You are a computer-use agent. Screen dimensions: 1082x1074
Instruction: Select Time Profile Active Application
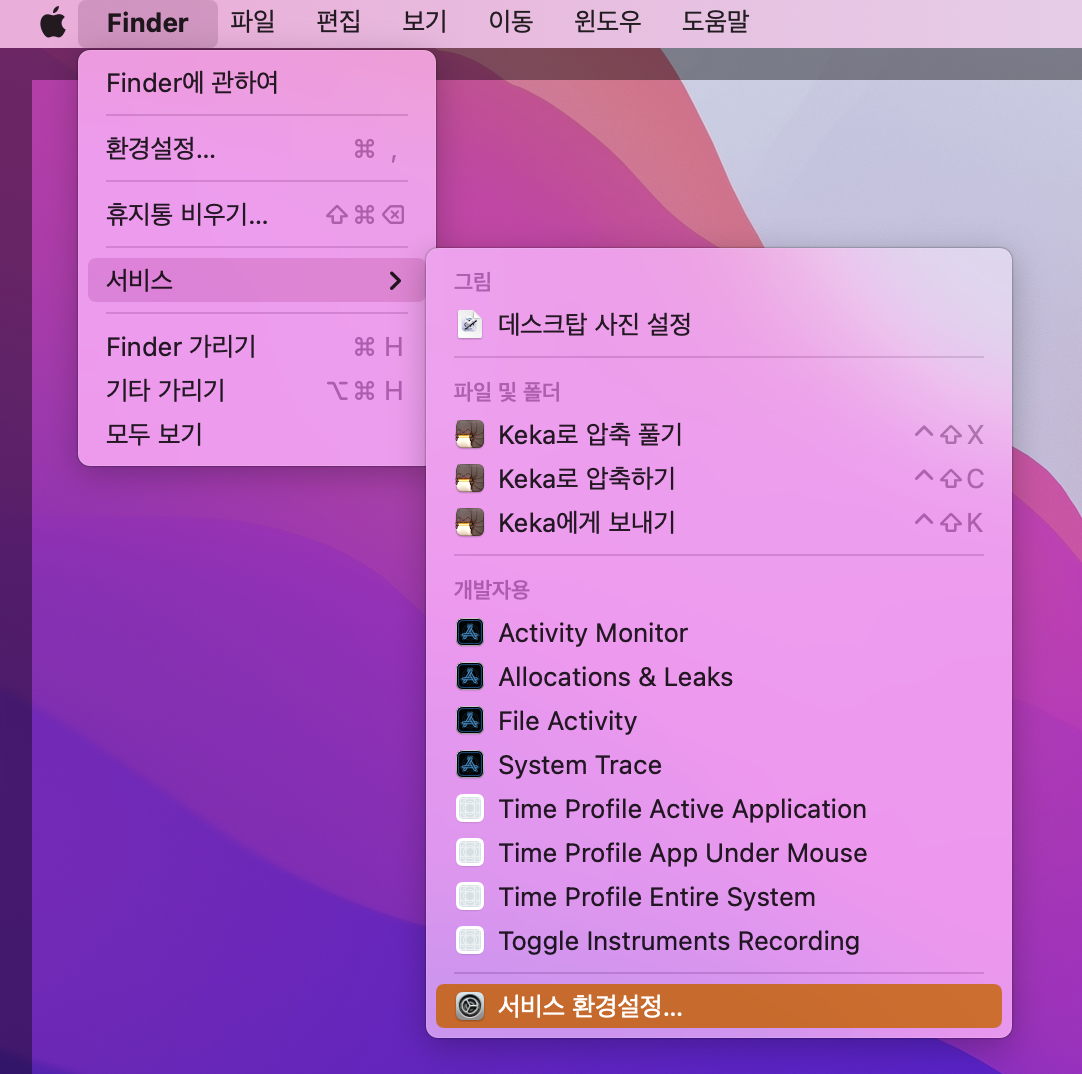click(718, 809)
